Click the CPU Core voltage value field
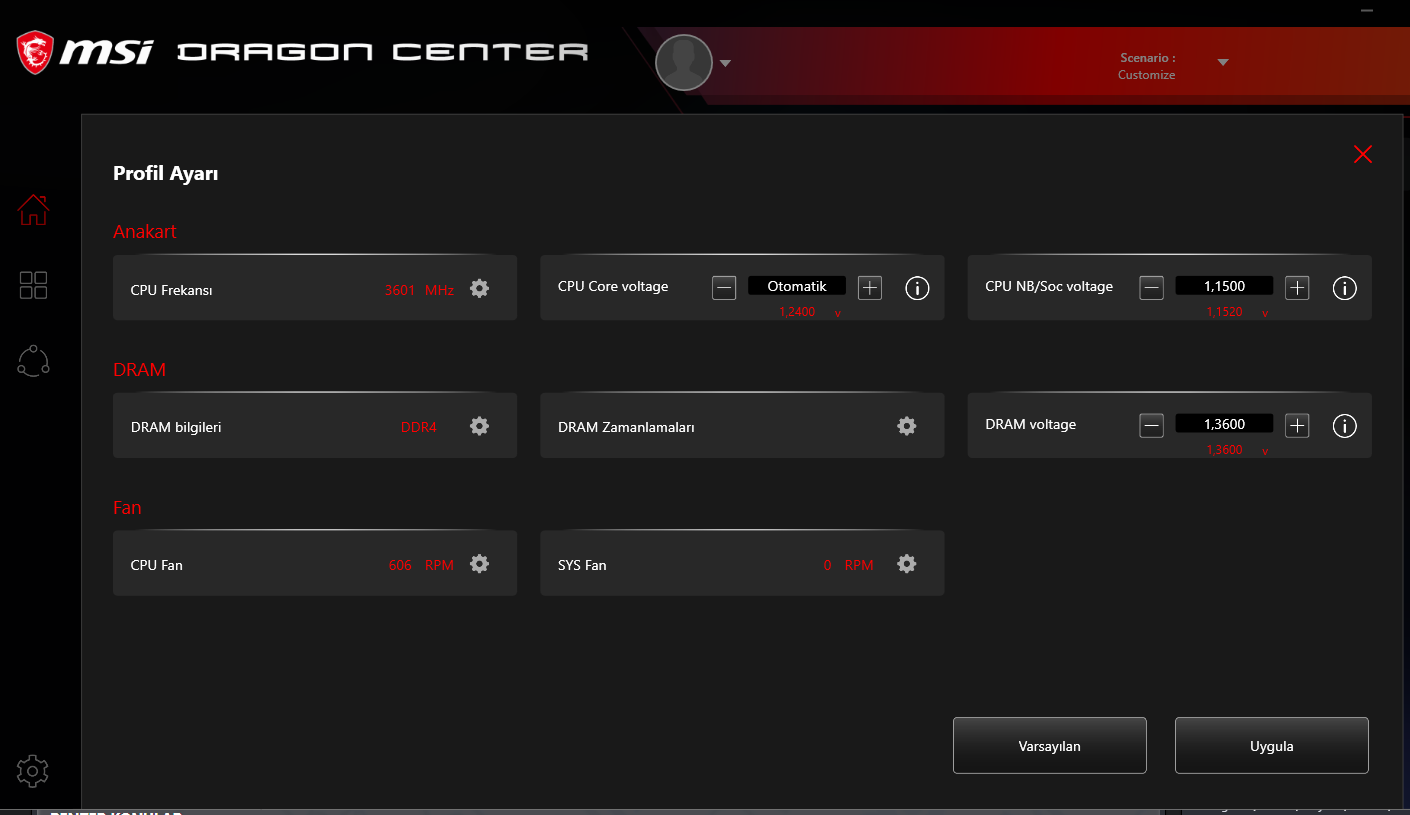The image size is (1410, 815). point(797,286)
